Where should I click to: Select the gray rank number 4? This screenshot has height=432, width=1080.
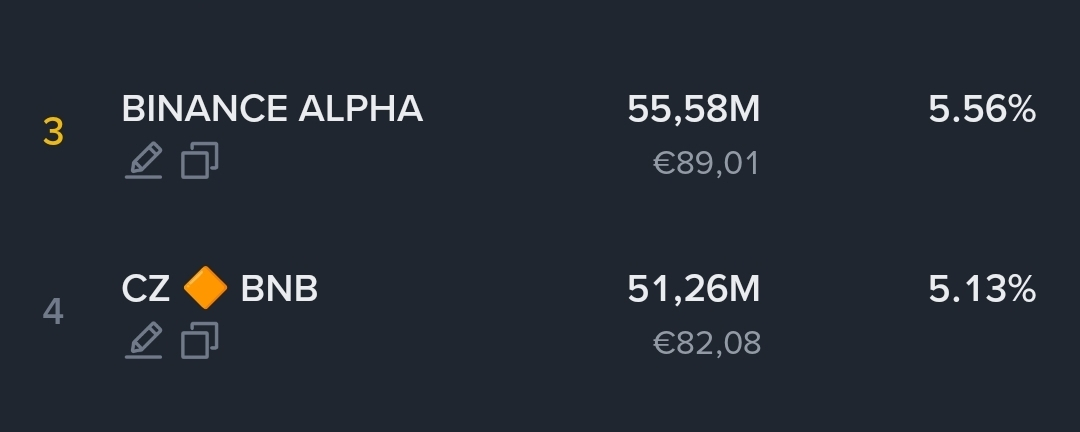(53, 312)
